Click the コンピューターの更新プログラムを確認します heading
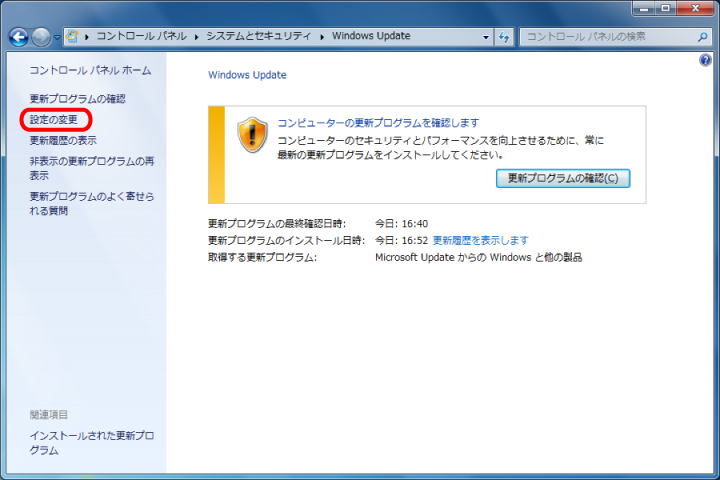 point(378,123)
